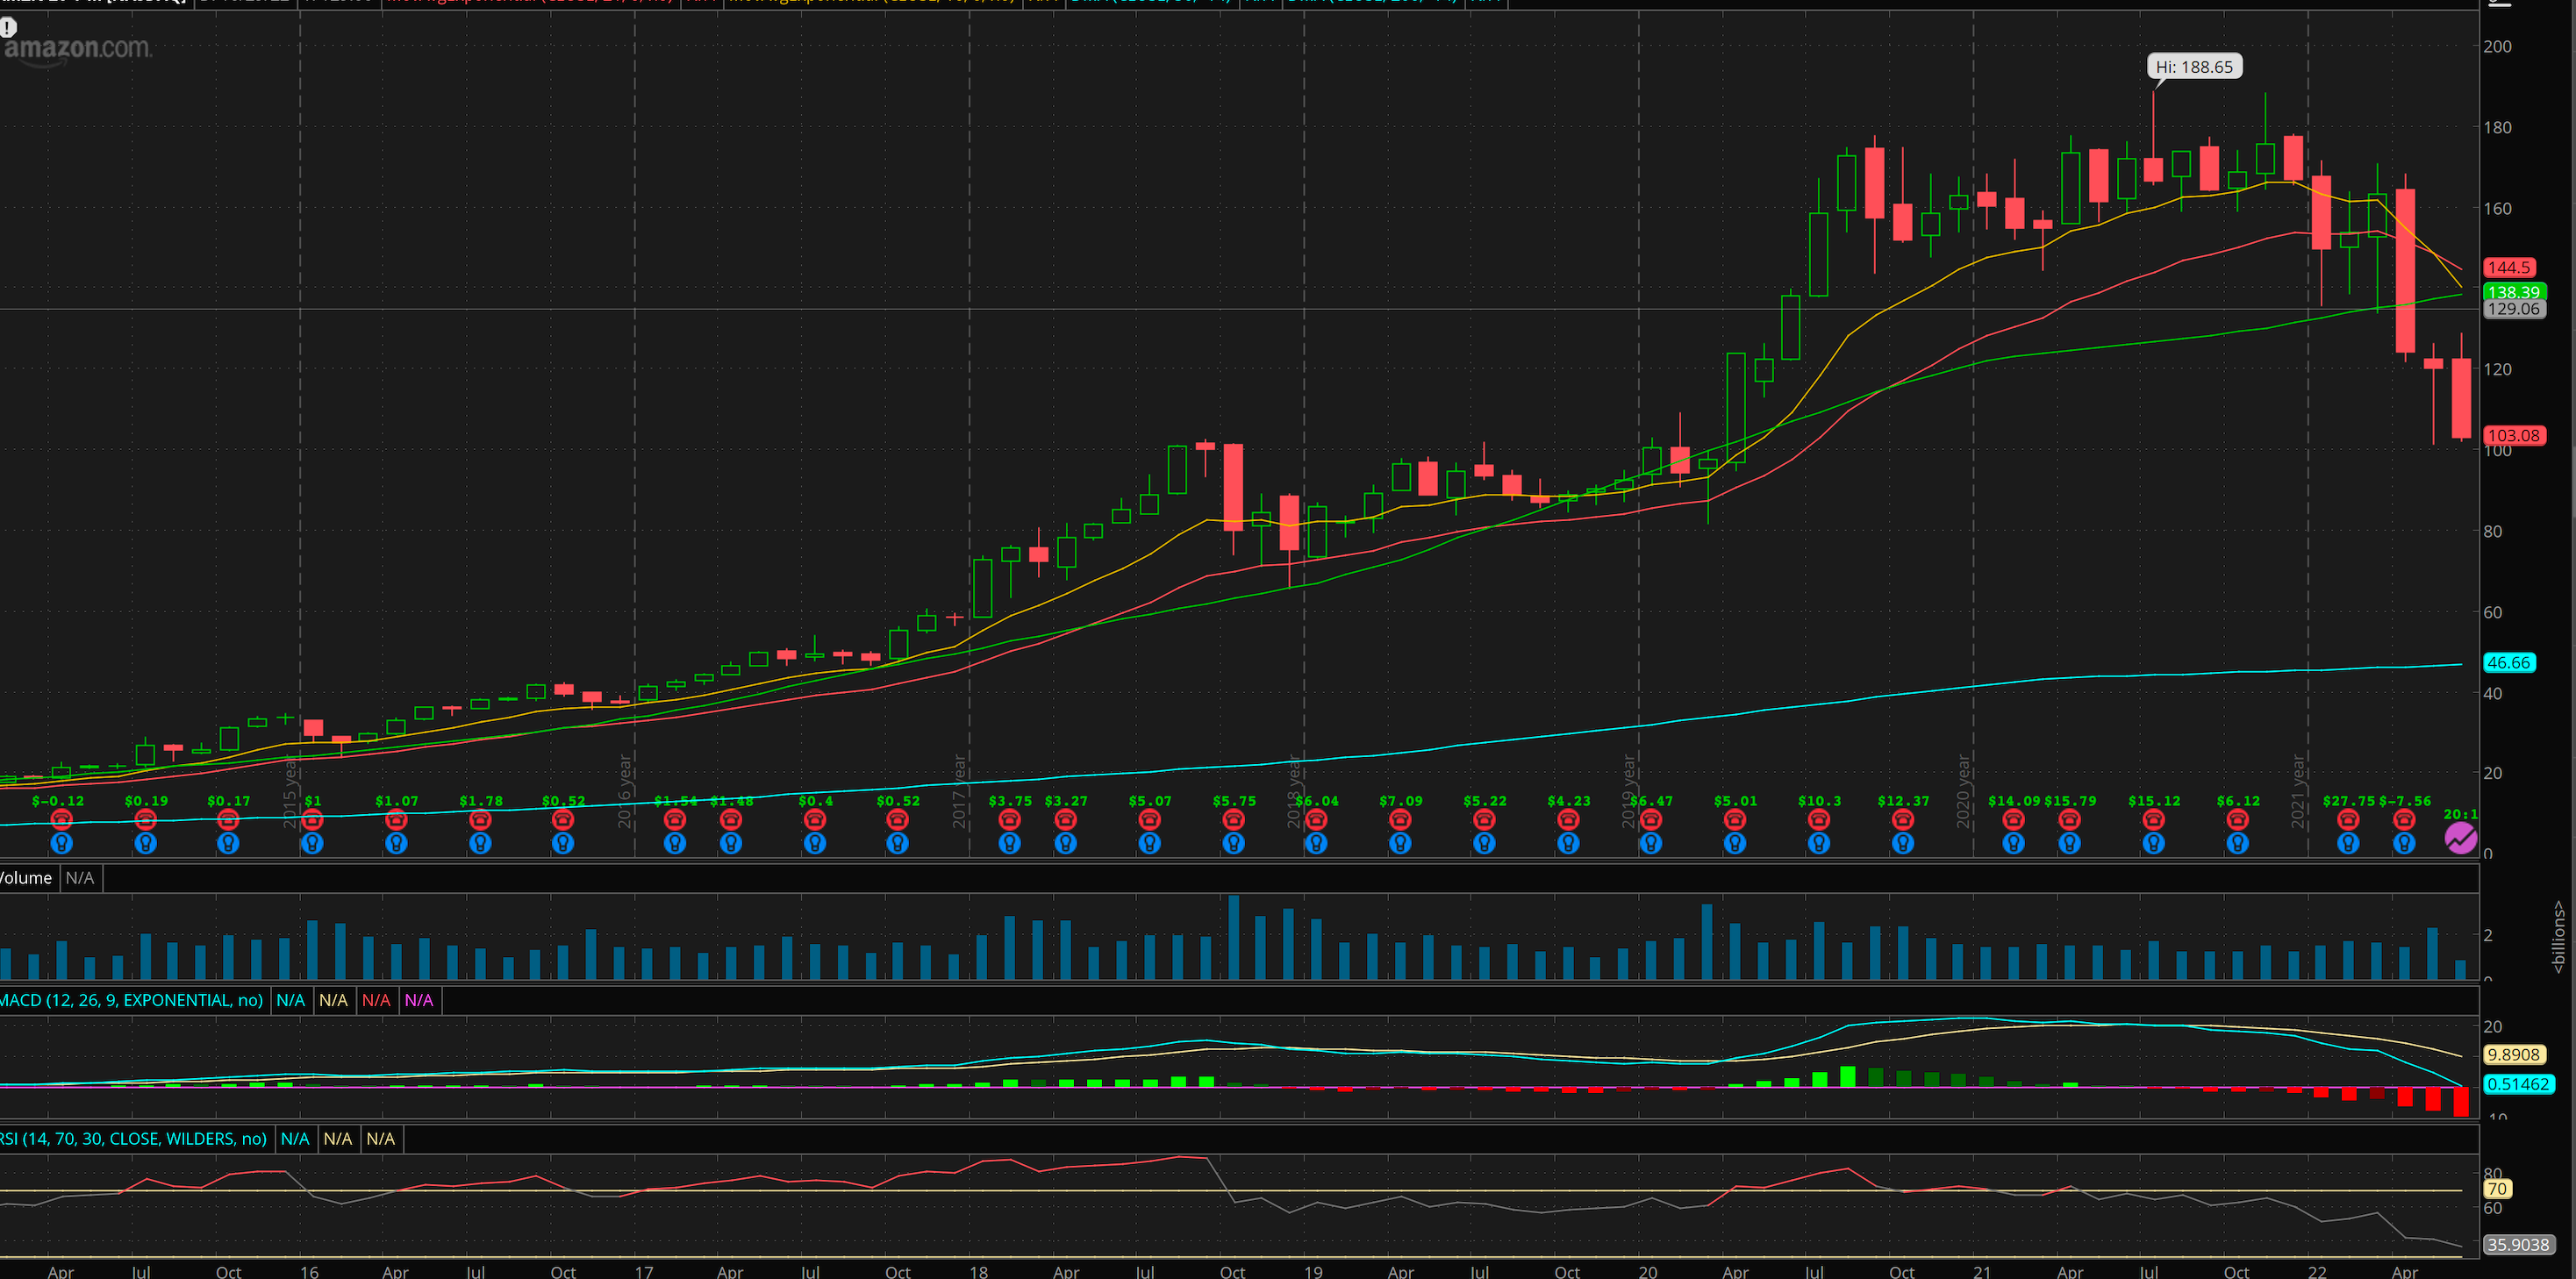Click the conference call icon under $-0.12
The image size is (2576, 1279).
coord(61,820)
